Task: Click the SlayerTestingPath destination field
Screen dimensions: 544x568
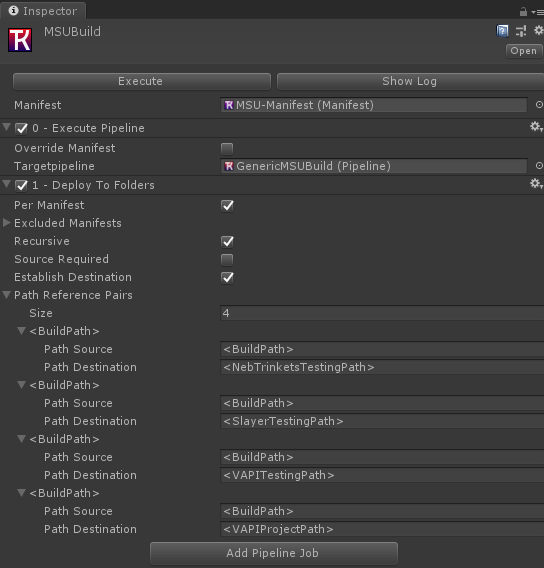Action: (x=382, y=421)
